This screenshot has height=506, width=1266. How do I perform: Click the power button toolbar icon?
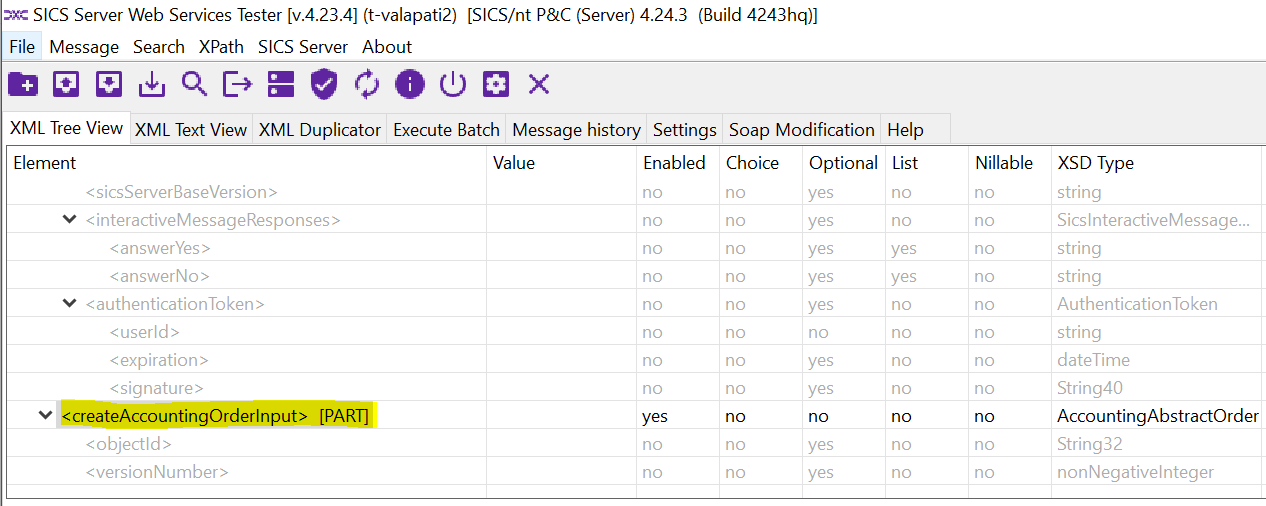click(453, 85)
